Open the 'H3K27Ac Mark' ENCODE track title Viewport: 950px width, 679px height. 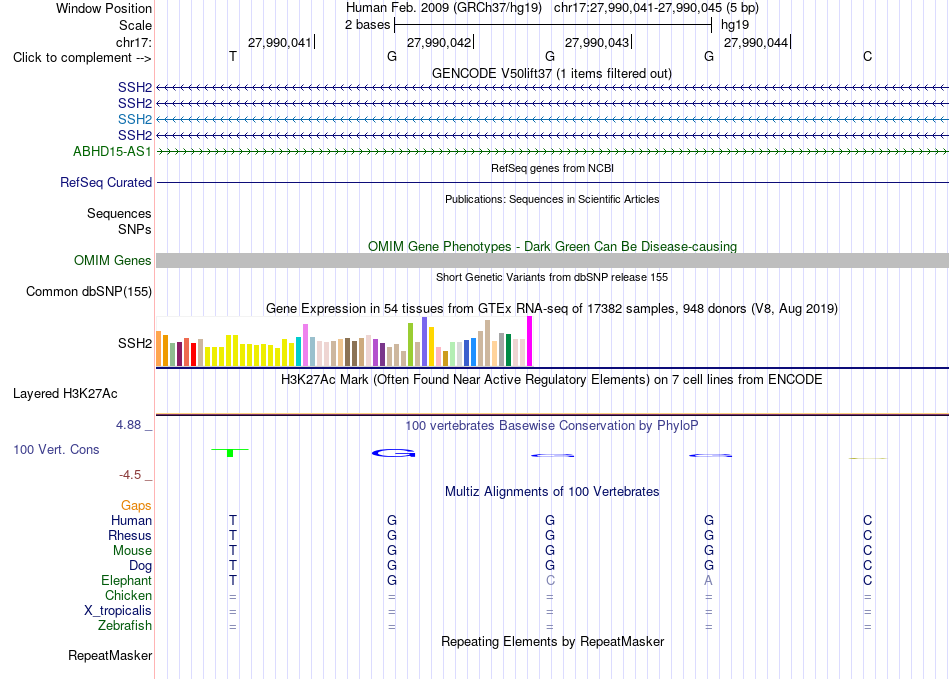point(552,380)
